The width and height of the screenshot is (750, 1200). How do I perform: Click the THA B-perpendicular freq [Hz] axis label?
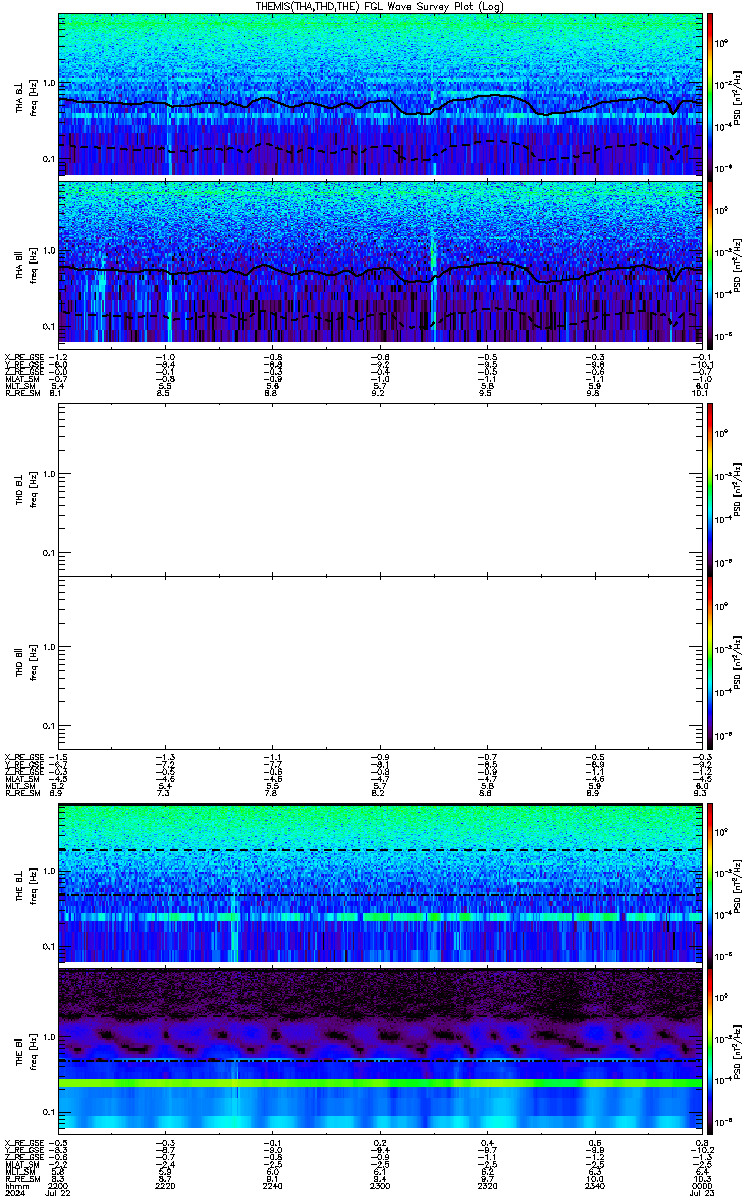32,98
